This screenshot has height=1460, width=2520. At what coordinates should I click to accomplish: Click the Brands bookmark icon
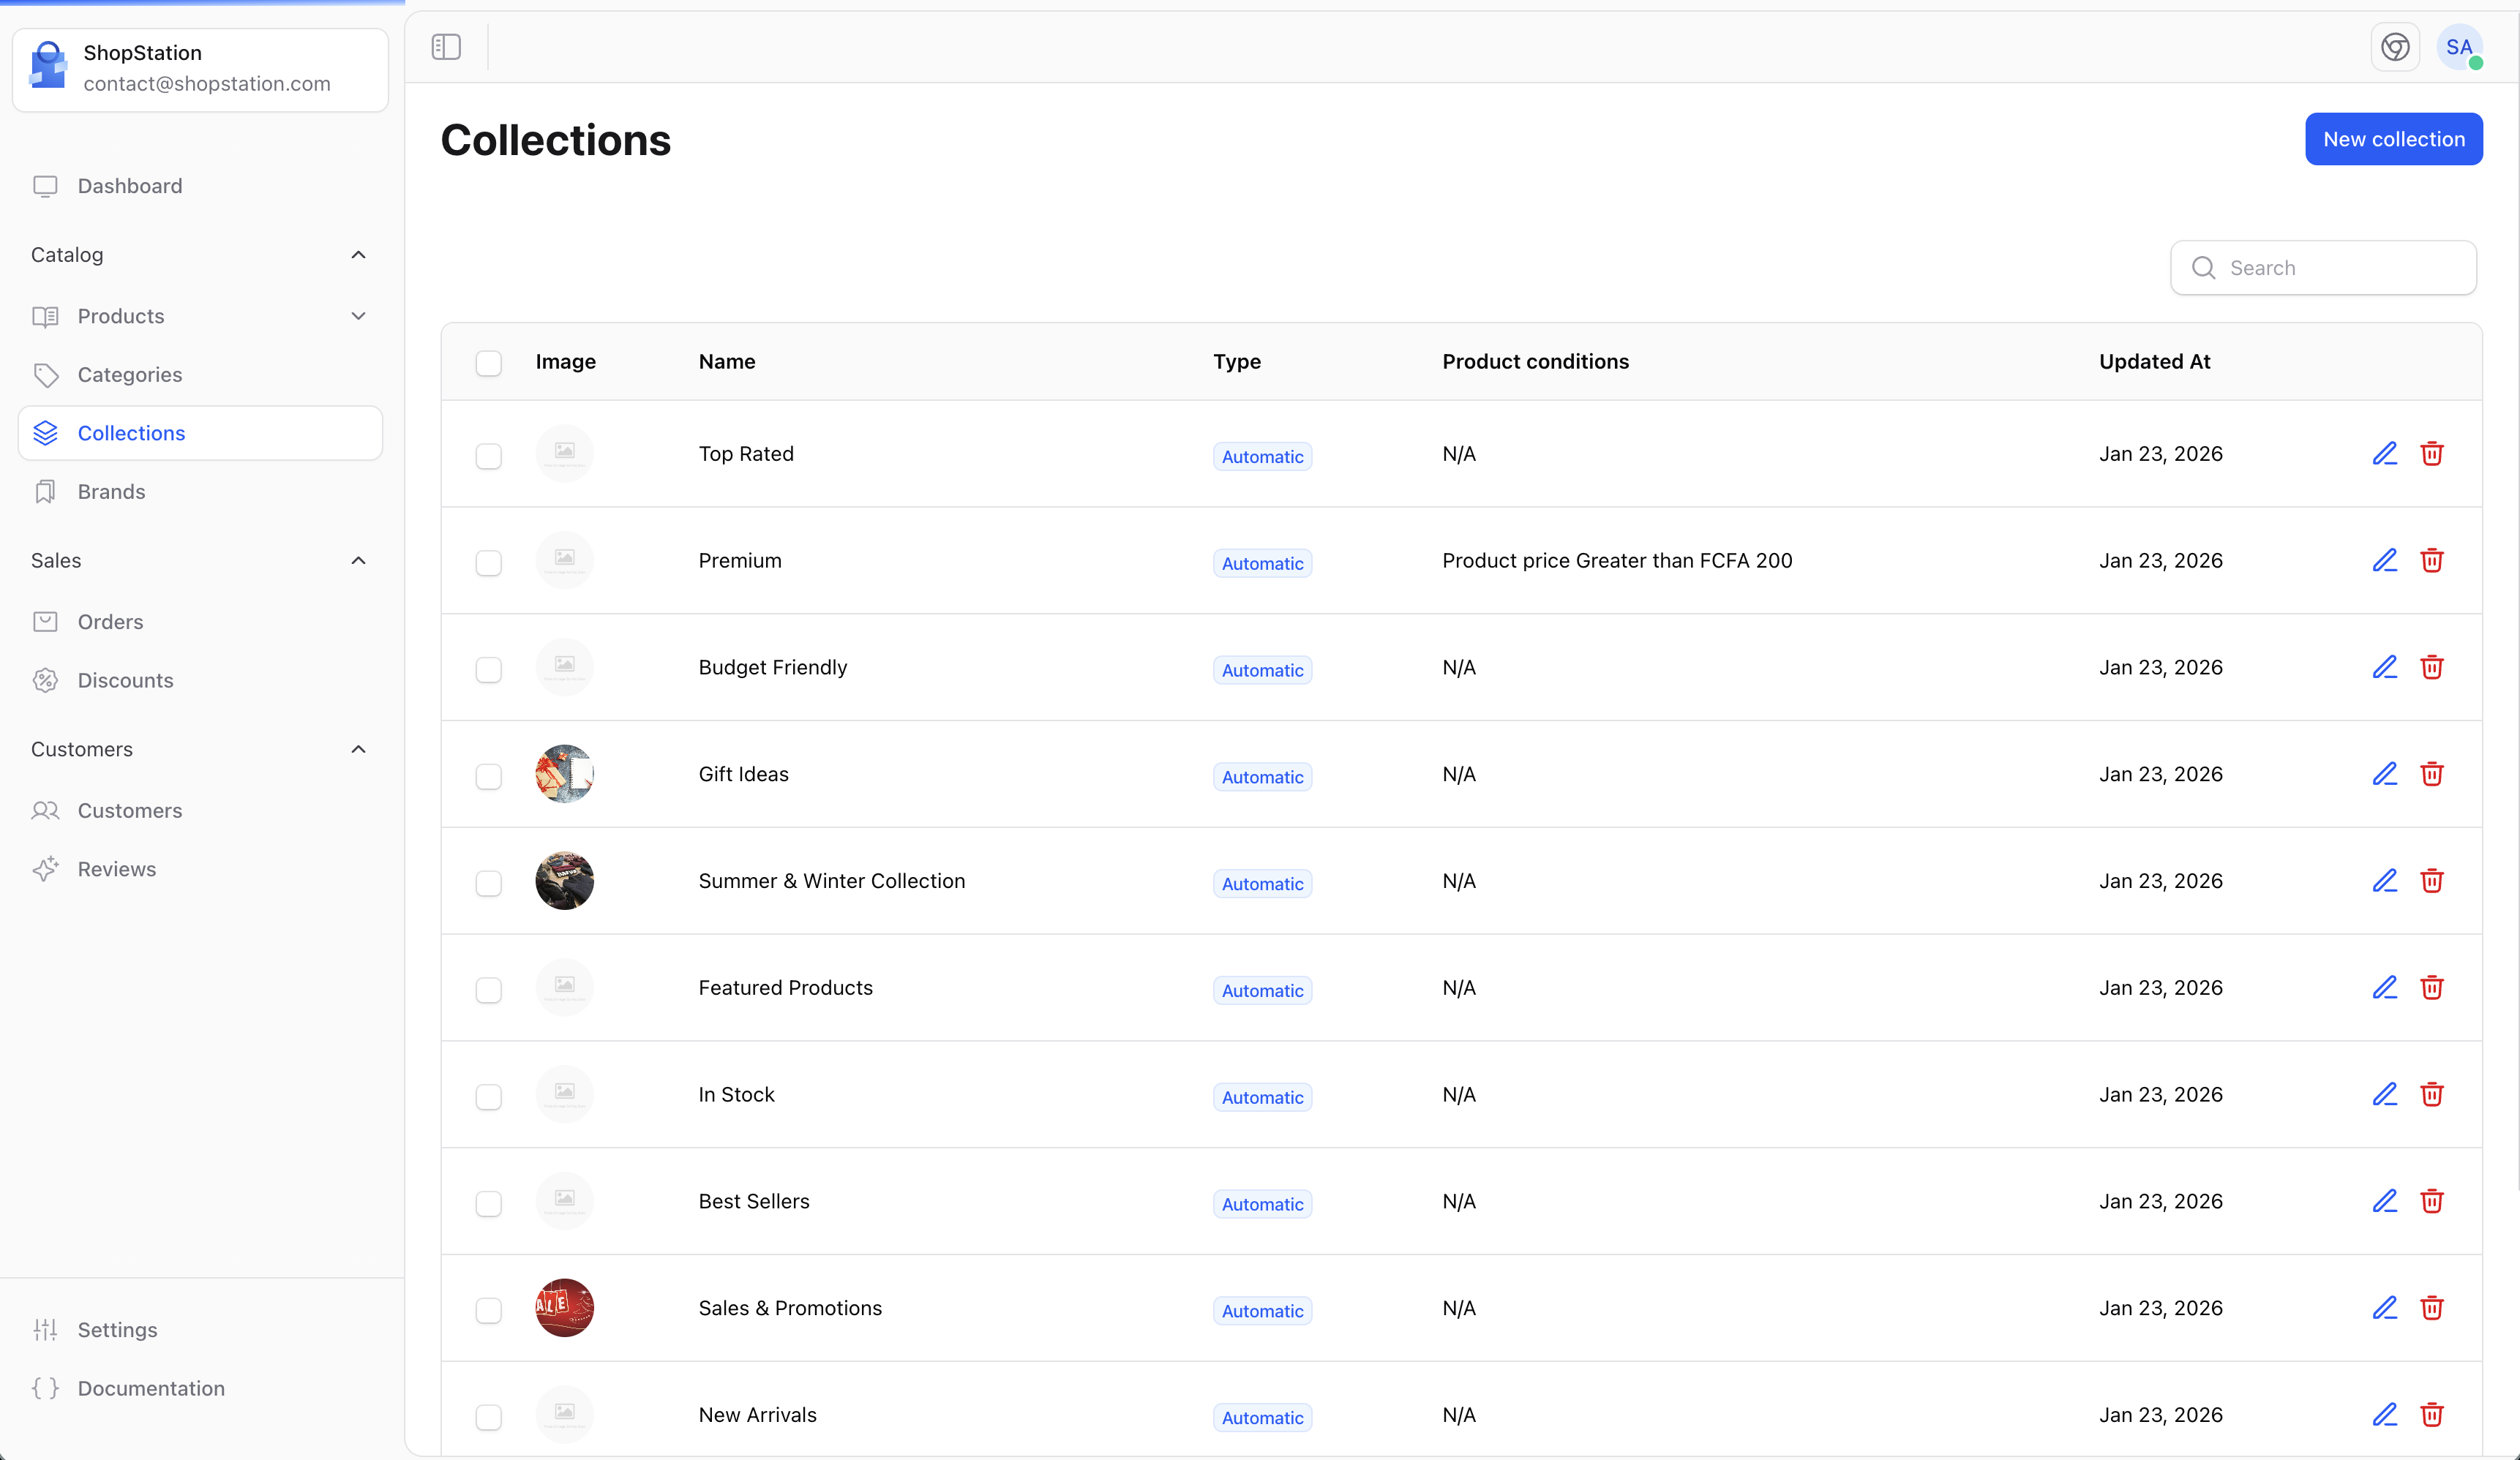[46, 491]
